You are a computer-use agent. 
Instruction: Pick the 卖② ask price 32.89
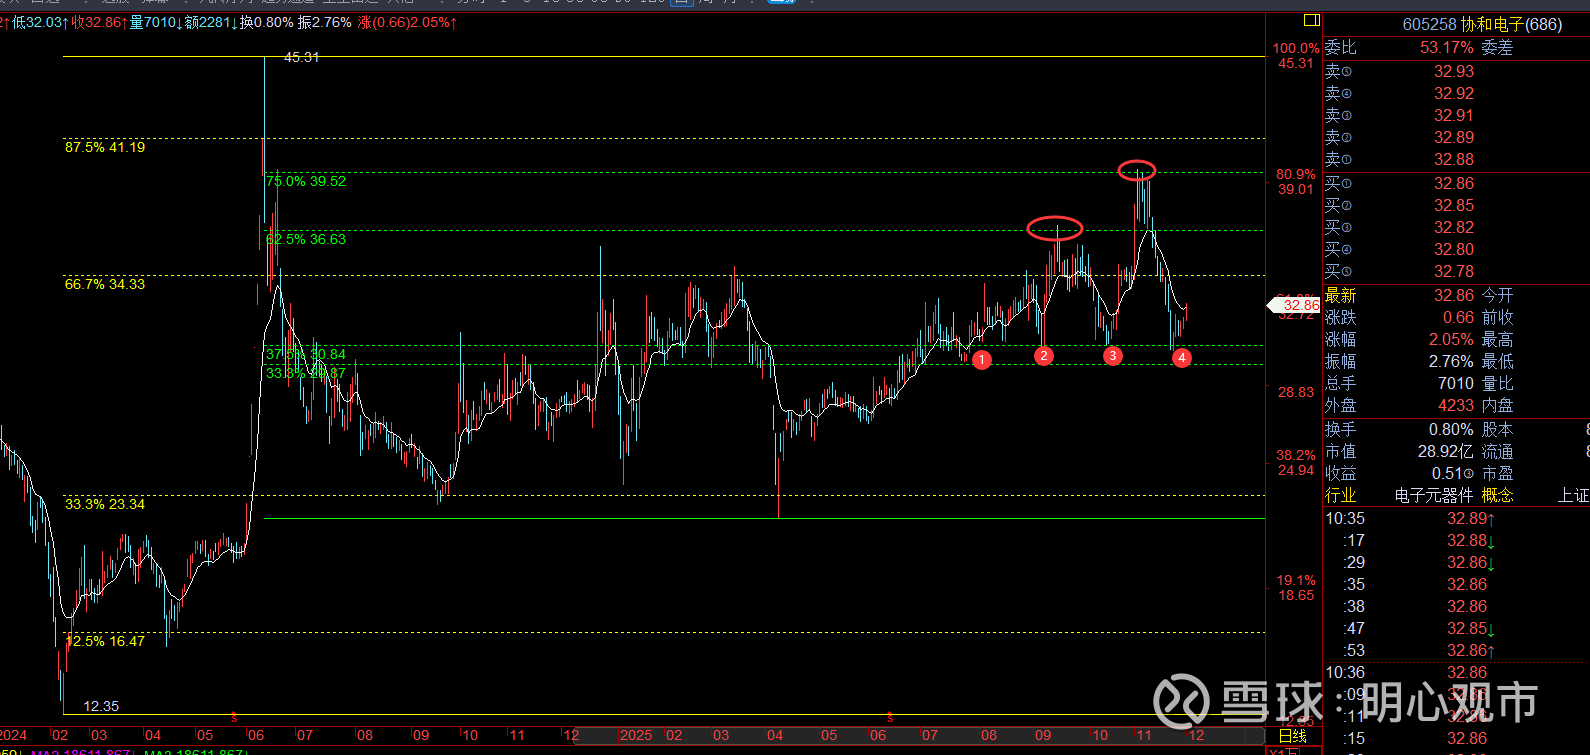1454,138
